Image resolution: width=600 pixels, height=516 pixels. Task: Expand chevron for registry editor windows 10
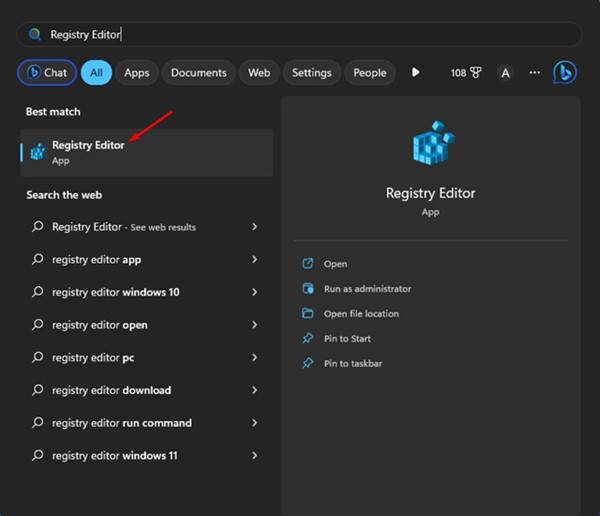(255, 292)
